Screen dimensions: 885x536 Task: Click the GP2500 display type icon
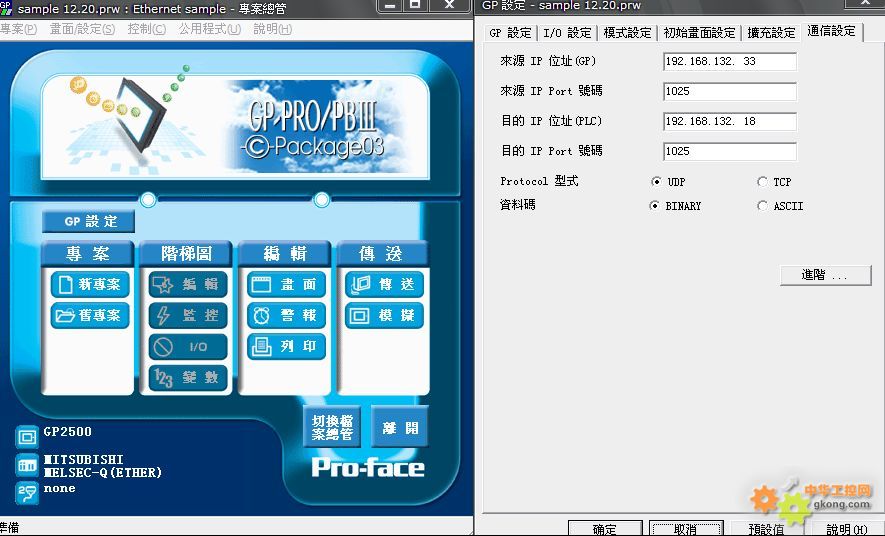click(x=27, y=436)
